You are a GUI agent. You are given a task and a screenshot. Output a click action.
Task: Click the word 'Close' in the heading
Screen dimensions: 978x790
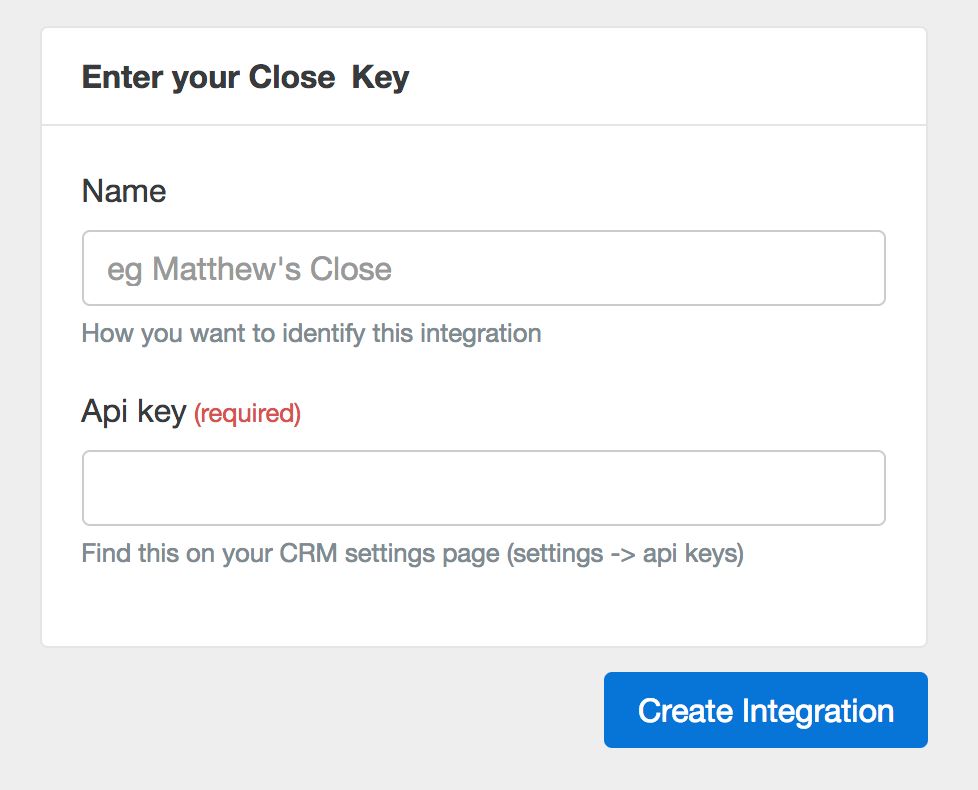[x=292, y=77]
